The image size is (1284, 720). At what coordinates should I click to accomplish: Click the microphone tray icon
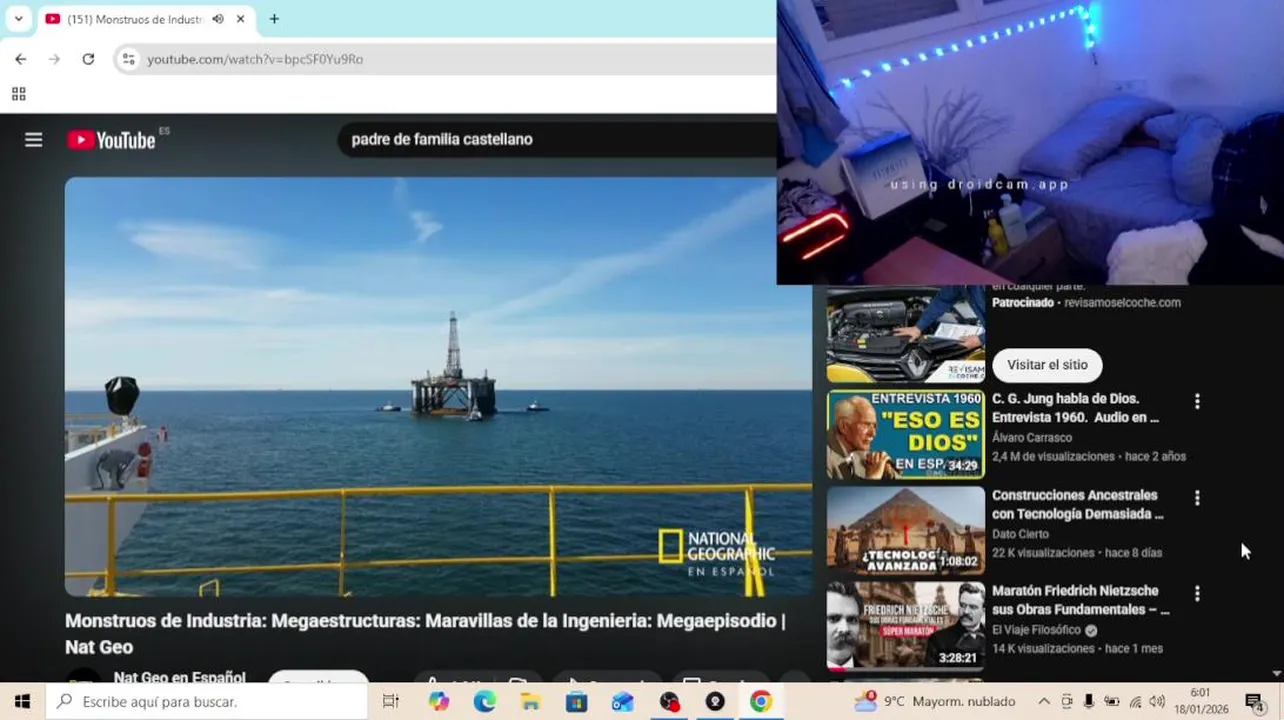pos(1089,702)
